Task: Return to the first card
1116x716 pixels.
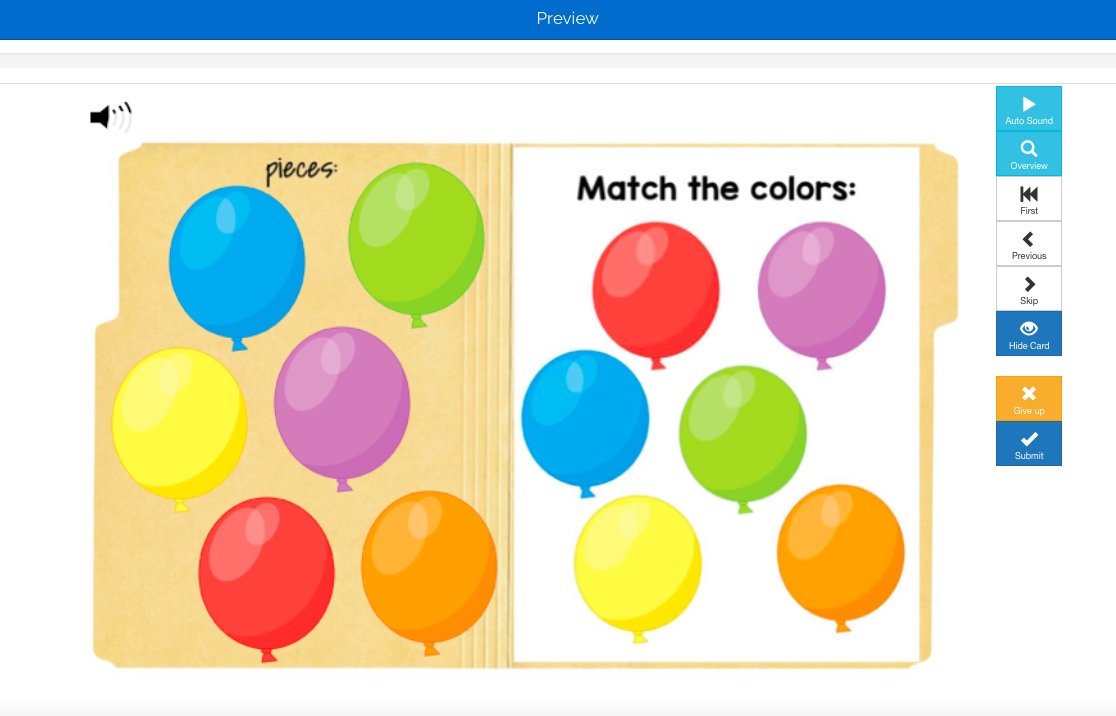Action: [1029, 200]
